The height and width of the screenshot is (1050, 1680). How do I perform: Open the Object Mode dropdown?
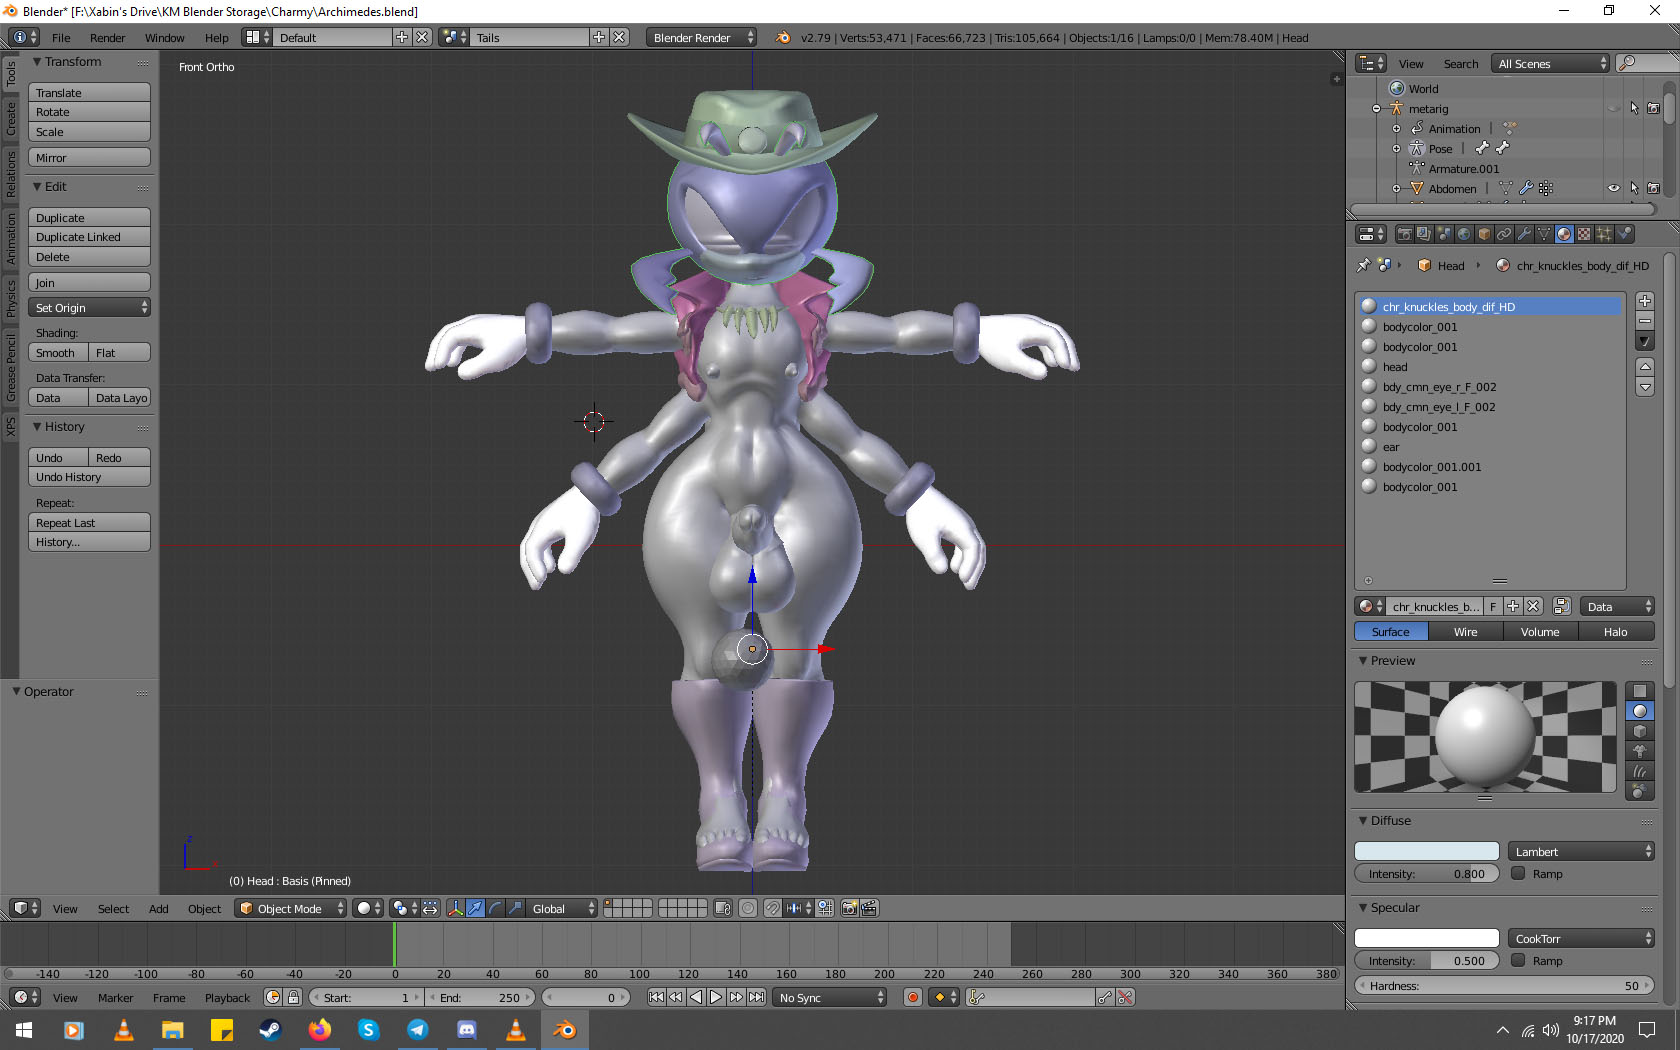[291, 908]
